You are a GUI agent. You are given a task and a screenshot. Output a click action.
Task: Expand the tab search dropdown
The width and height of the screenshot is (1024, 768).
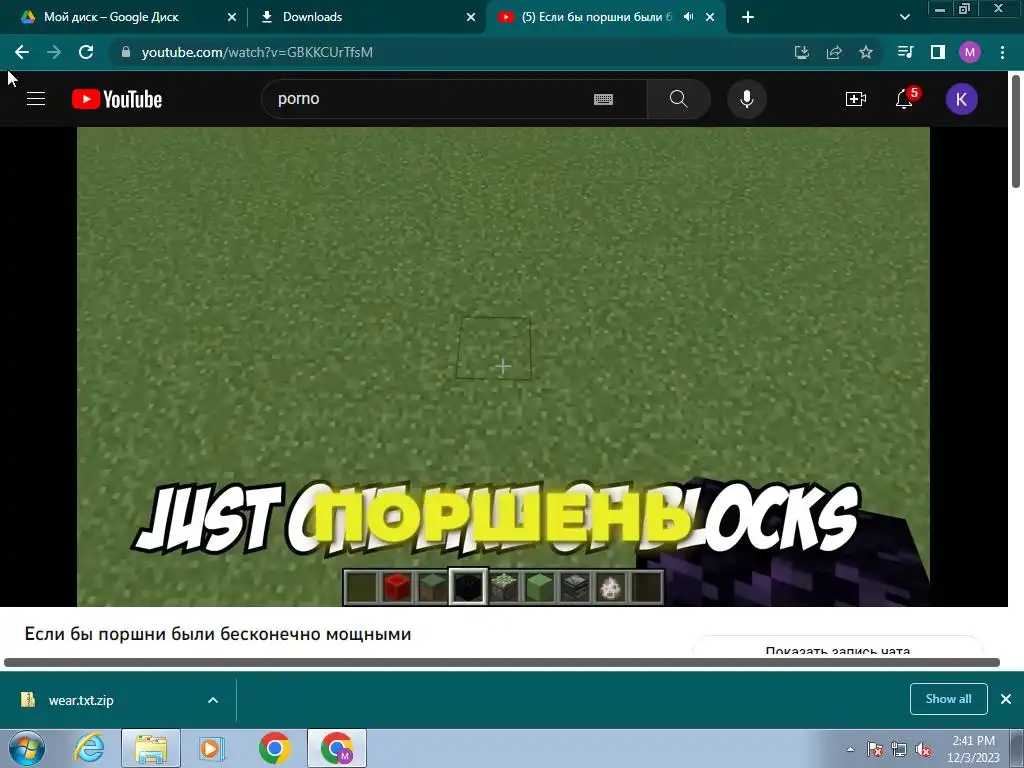click(x=904, y=17)
